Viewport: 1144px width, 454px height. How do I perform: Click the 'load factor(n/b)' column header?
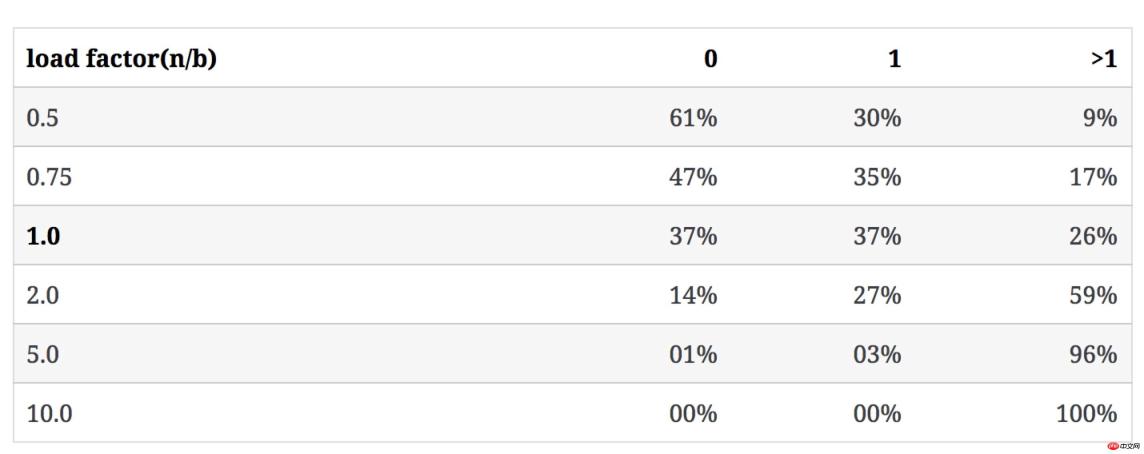121,58
